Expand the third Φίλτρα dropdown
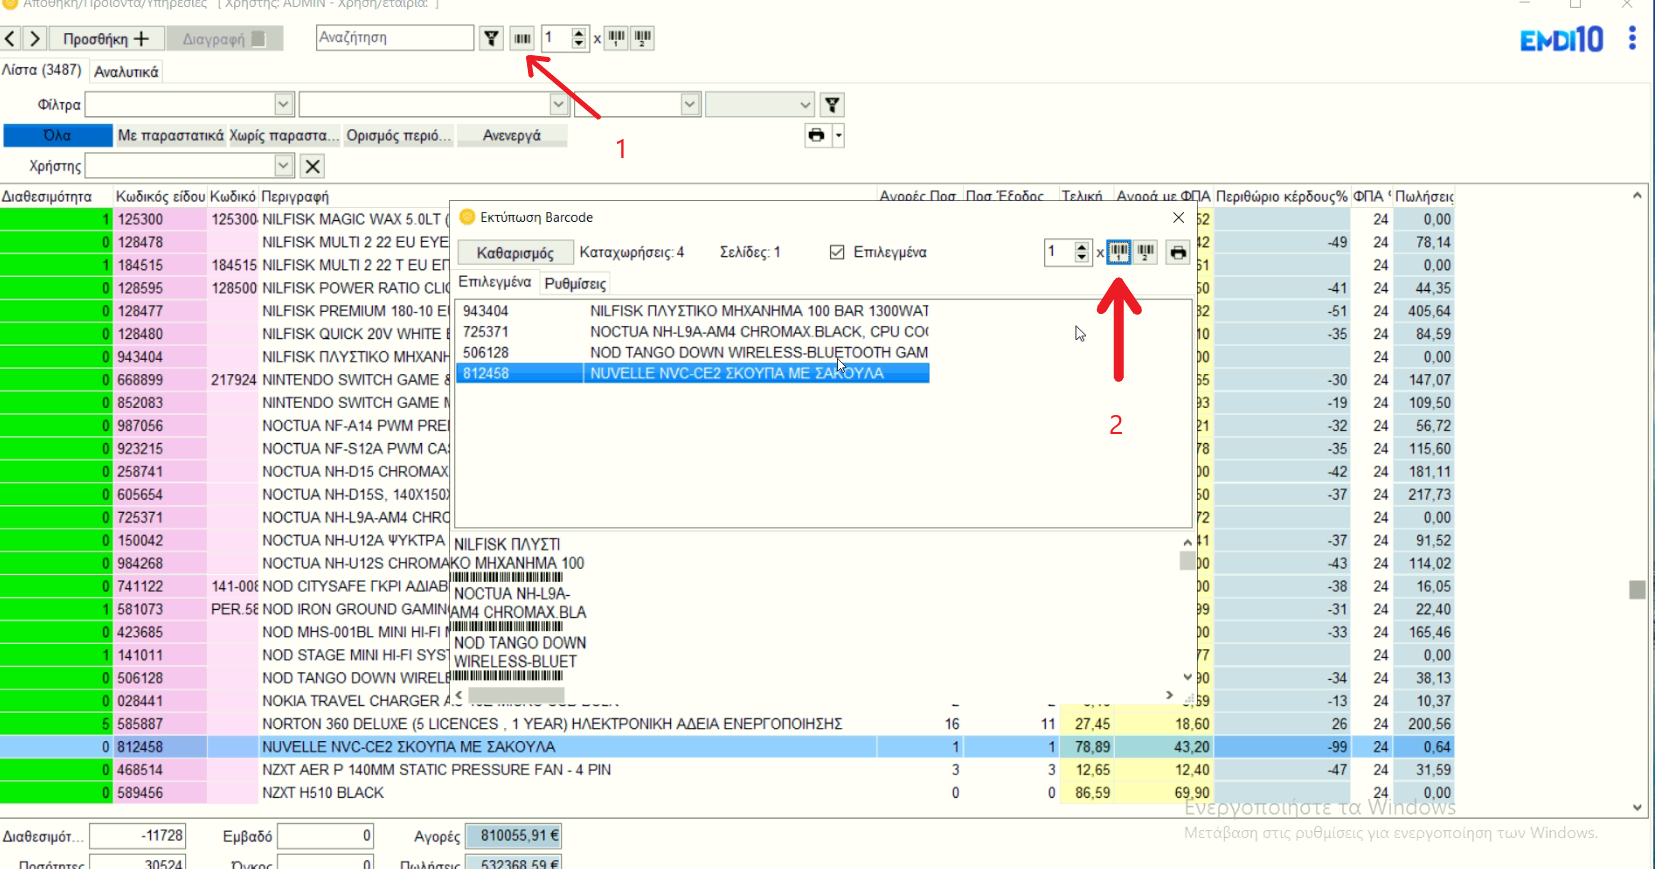The image size is (1655, 869). coord(690,104)
